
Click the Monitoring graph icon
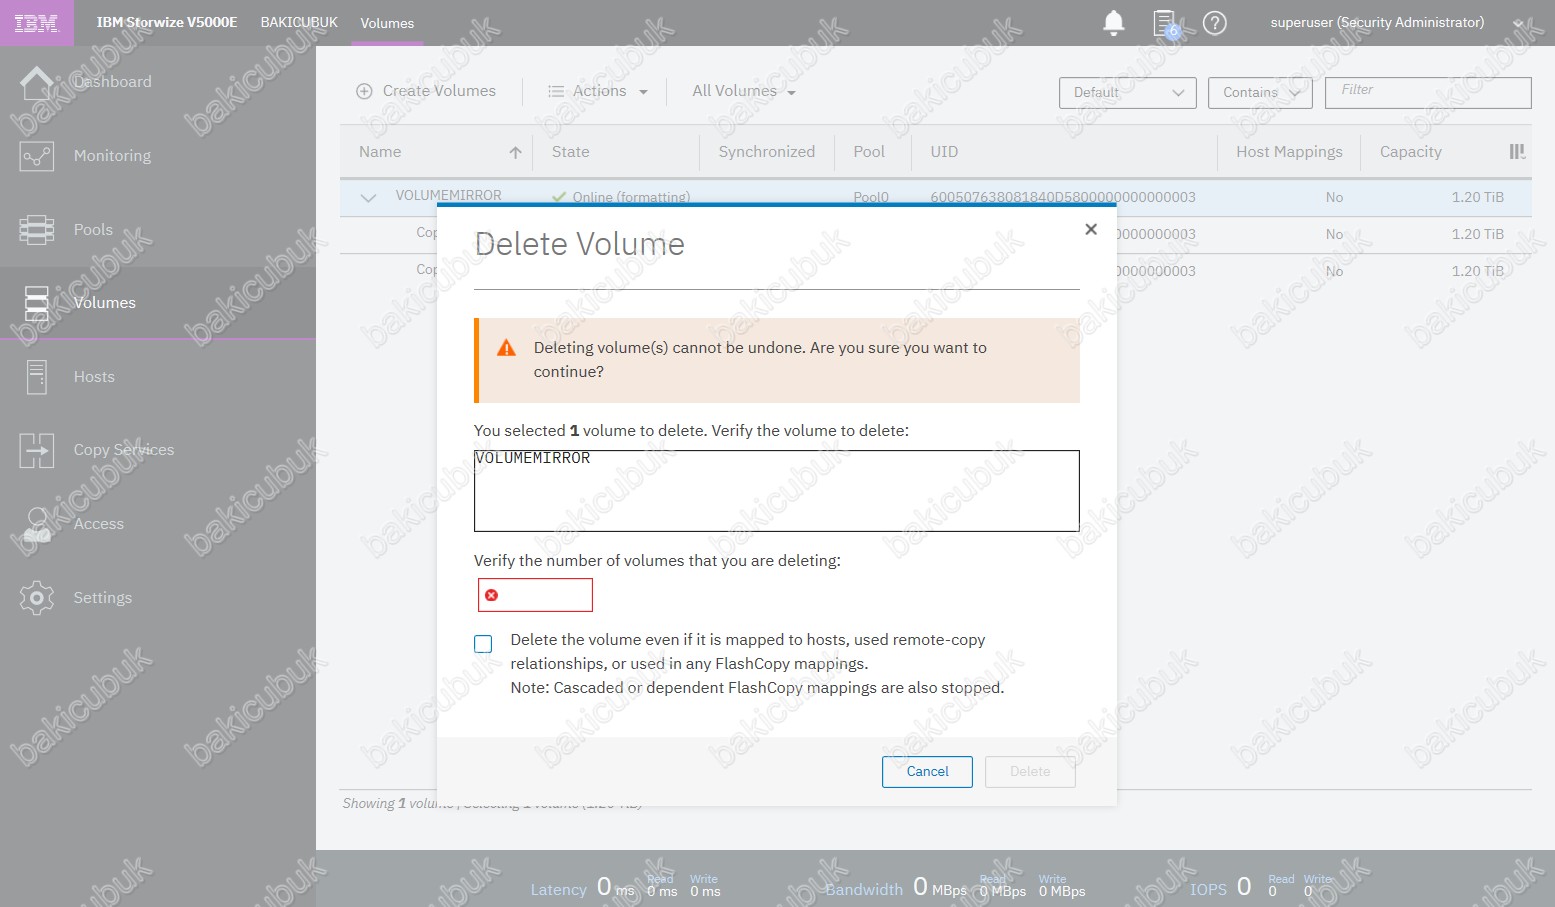coord(37,156)
